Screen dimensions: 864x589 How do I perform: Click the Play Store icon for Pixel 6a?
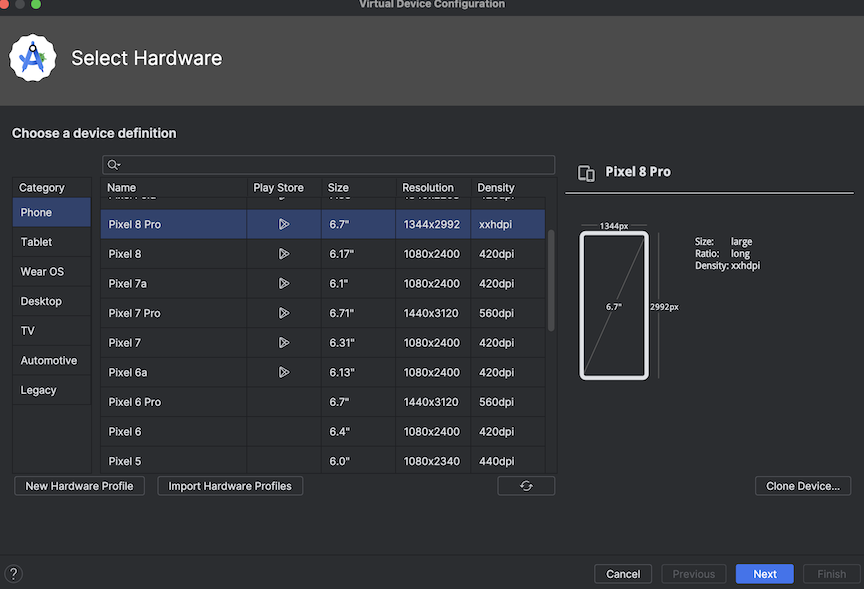(284, 372)
